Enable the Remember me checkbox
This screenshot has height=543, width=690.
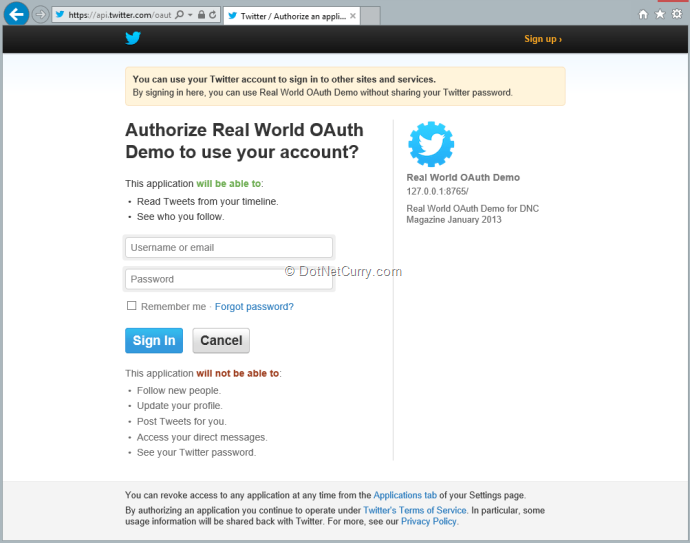point(131,305)
